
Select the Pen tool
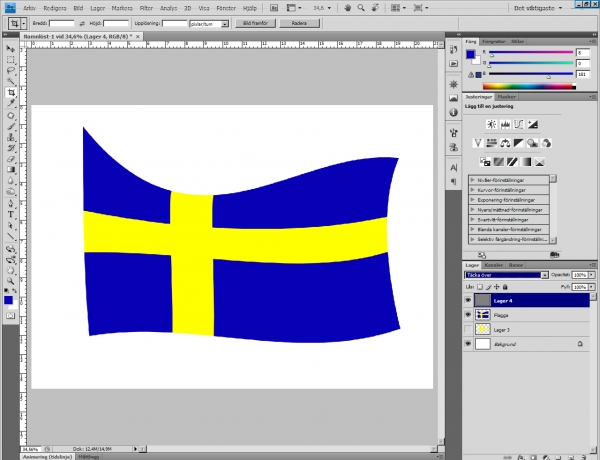tap(11, 203)
